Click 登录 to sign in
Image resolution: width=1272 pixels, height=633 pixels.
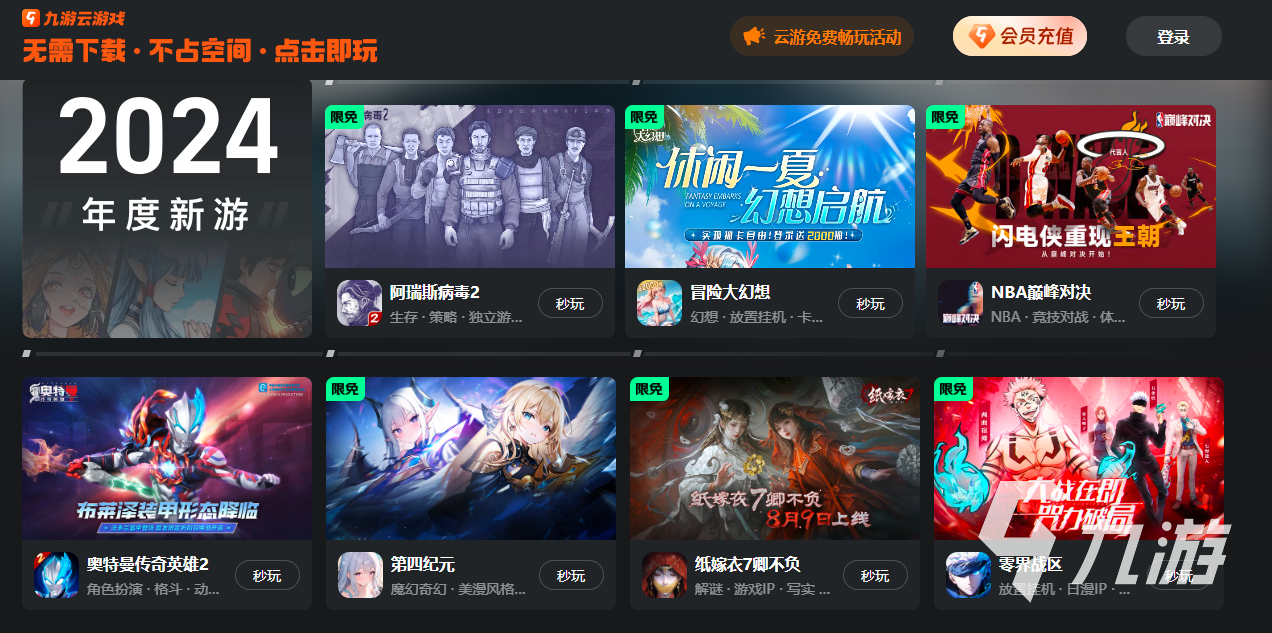tap(1173, 37)
